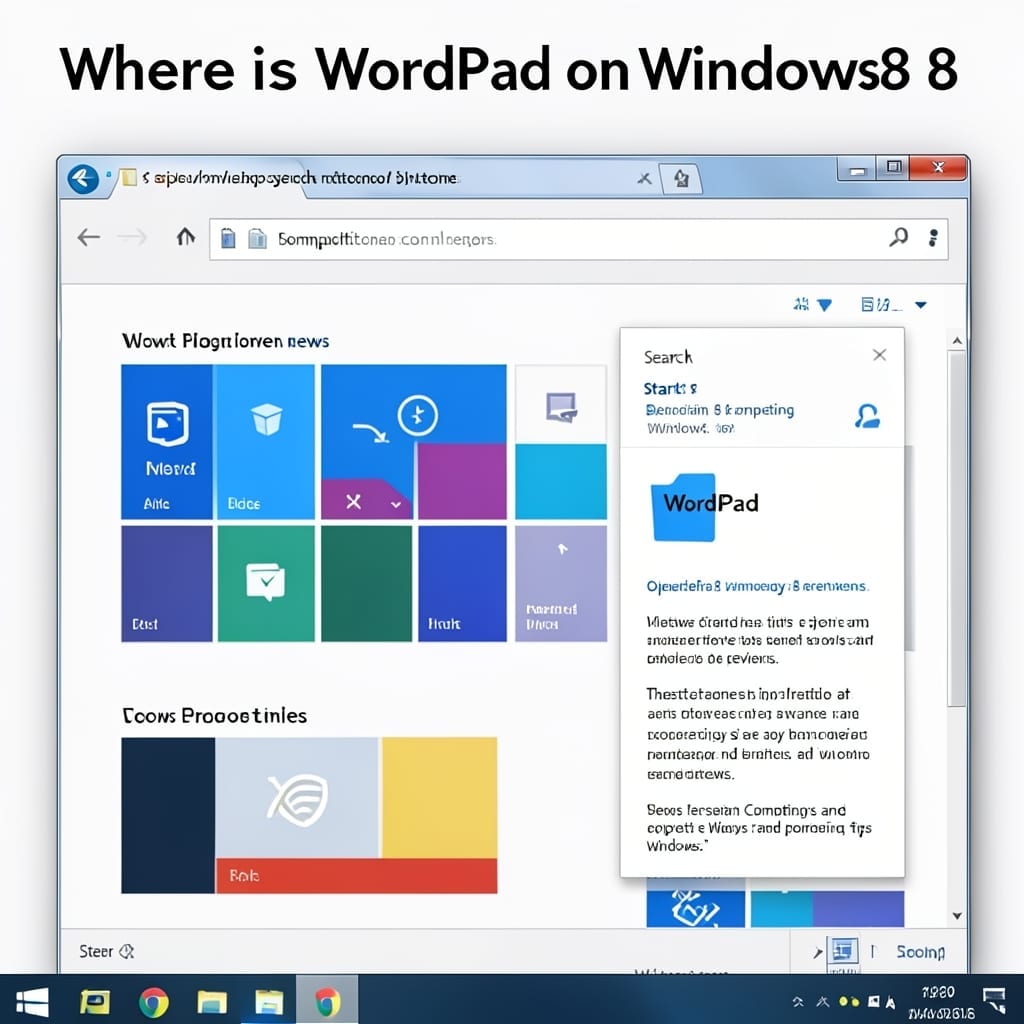The width and height of the screenshot is (1024, 1024).
Task: Click the view icon in bottom status bar
Action: (x=843, y=951)
